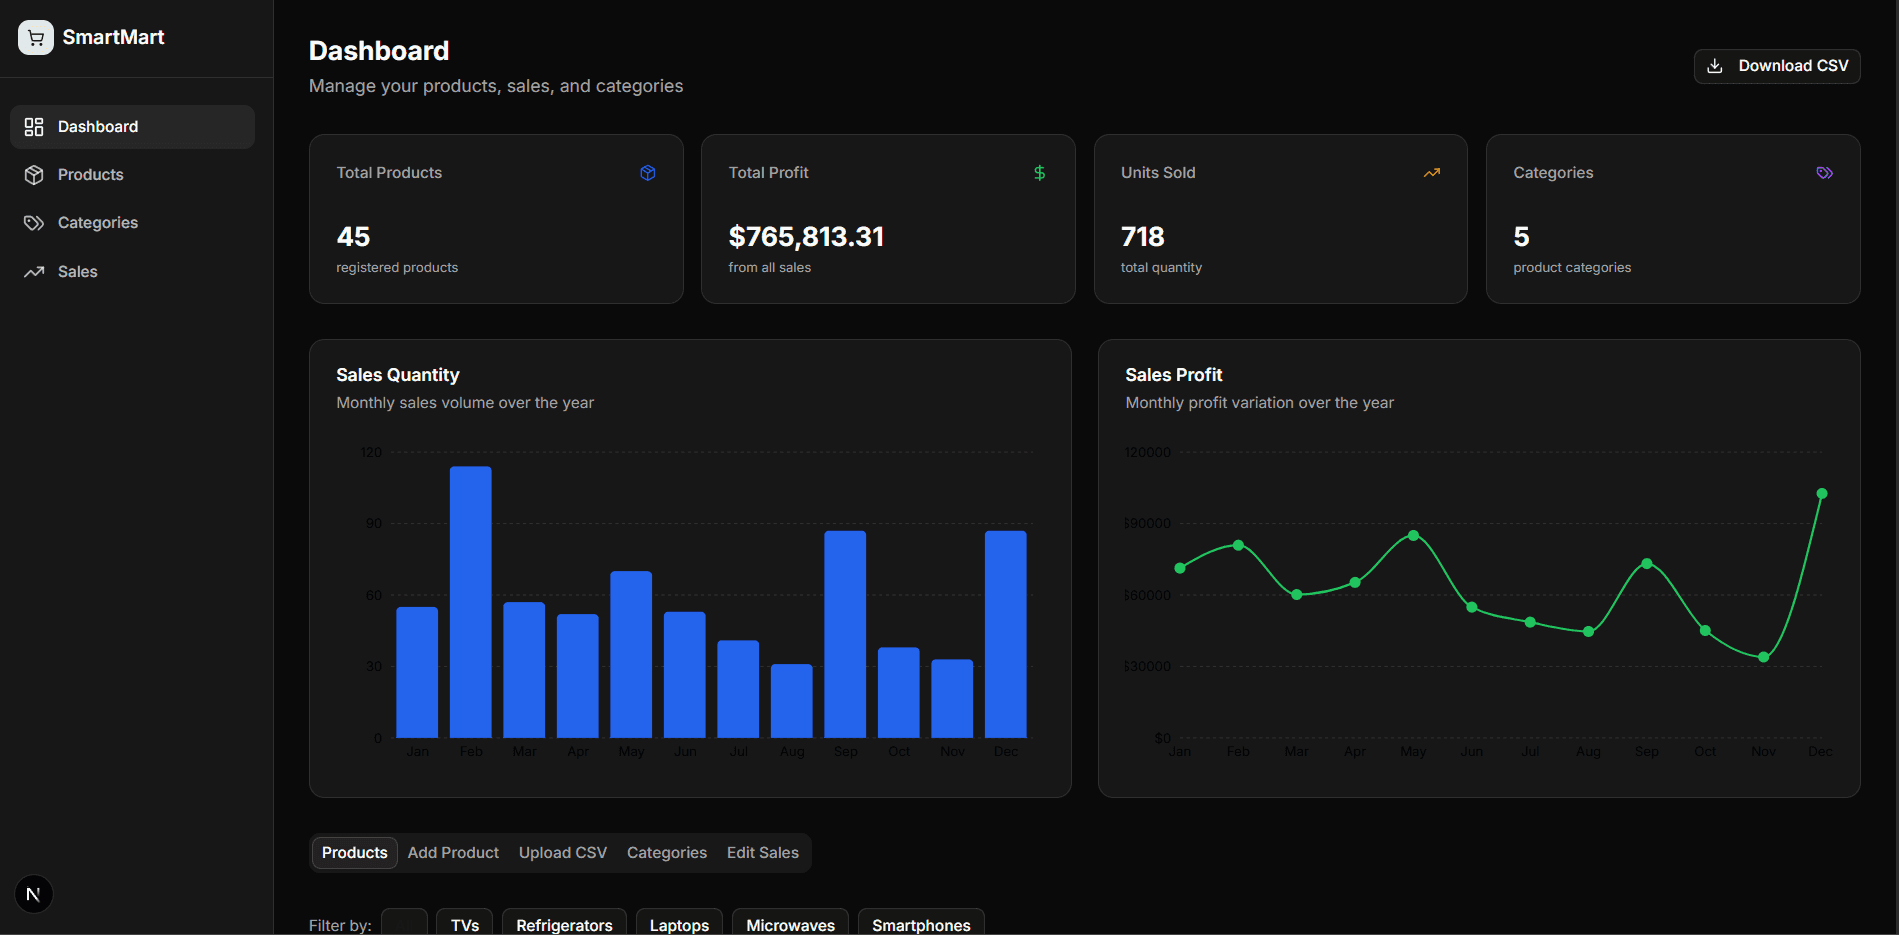Select the Edit Sales tab
1899x935 pixels.
coord(763,853)
